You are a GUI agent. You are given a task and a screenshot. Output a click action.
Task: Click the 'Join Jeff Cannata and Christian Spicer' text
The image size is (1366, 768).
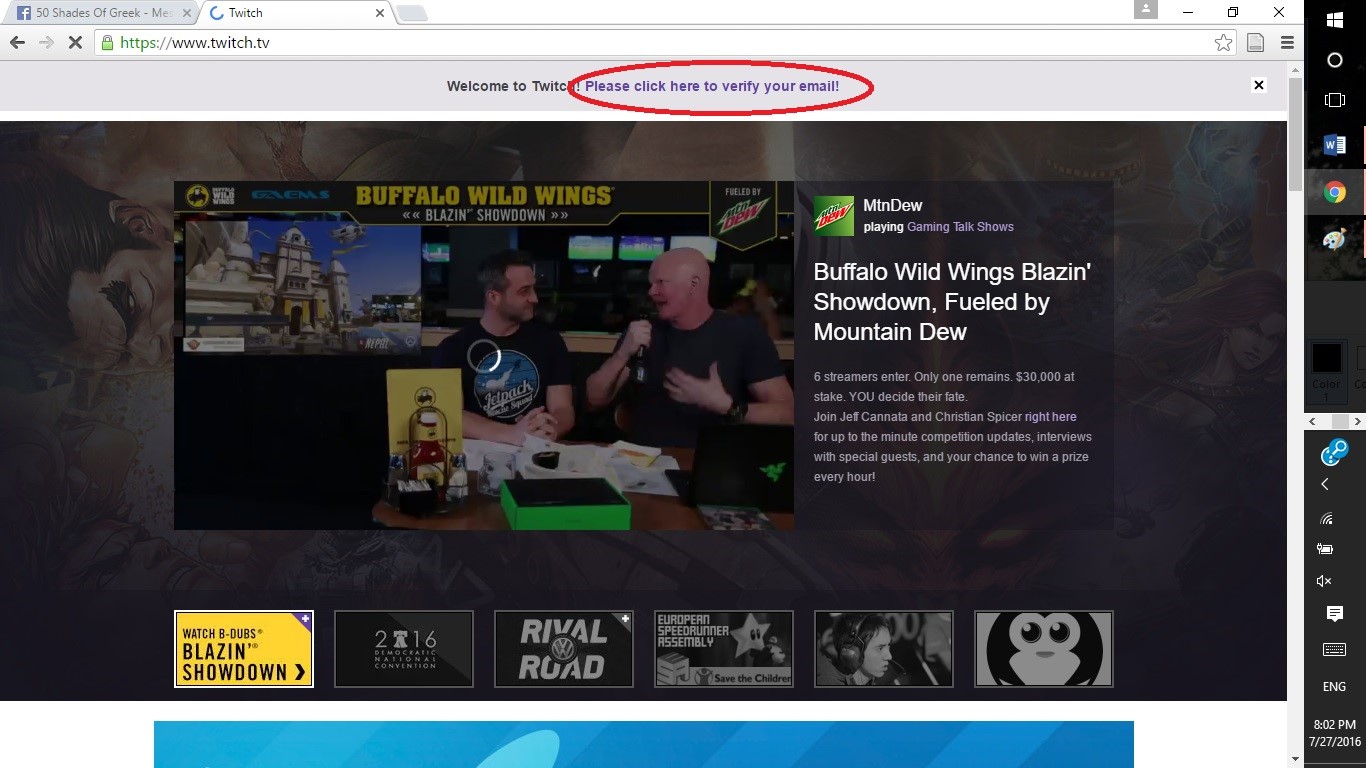point(917,417)
